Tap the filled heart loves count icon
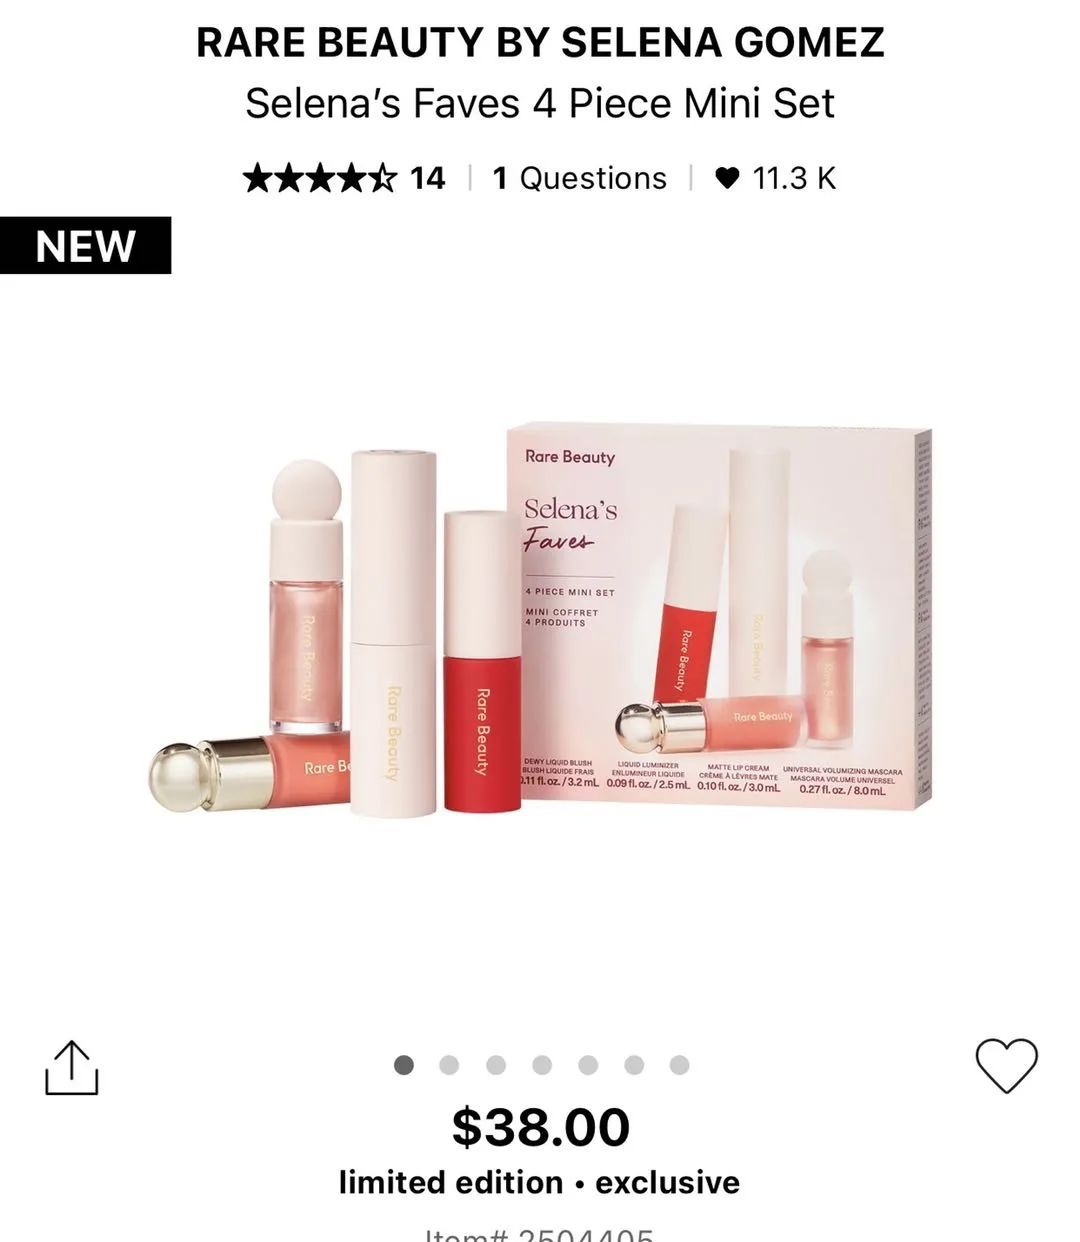1080x1242 pixels. (727, 178)
